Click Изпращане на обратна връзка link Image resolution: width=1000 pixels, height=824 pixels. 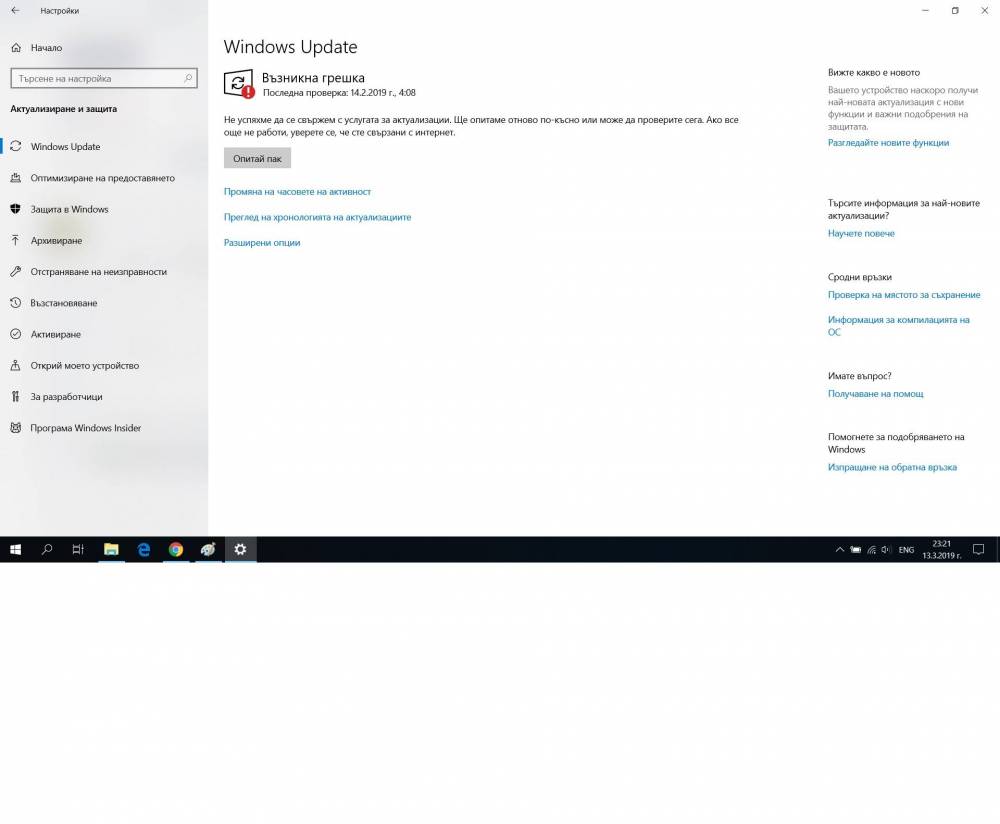892,467
